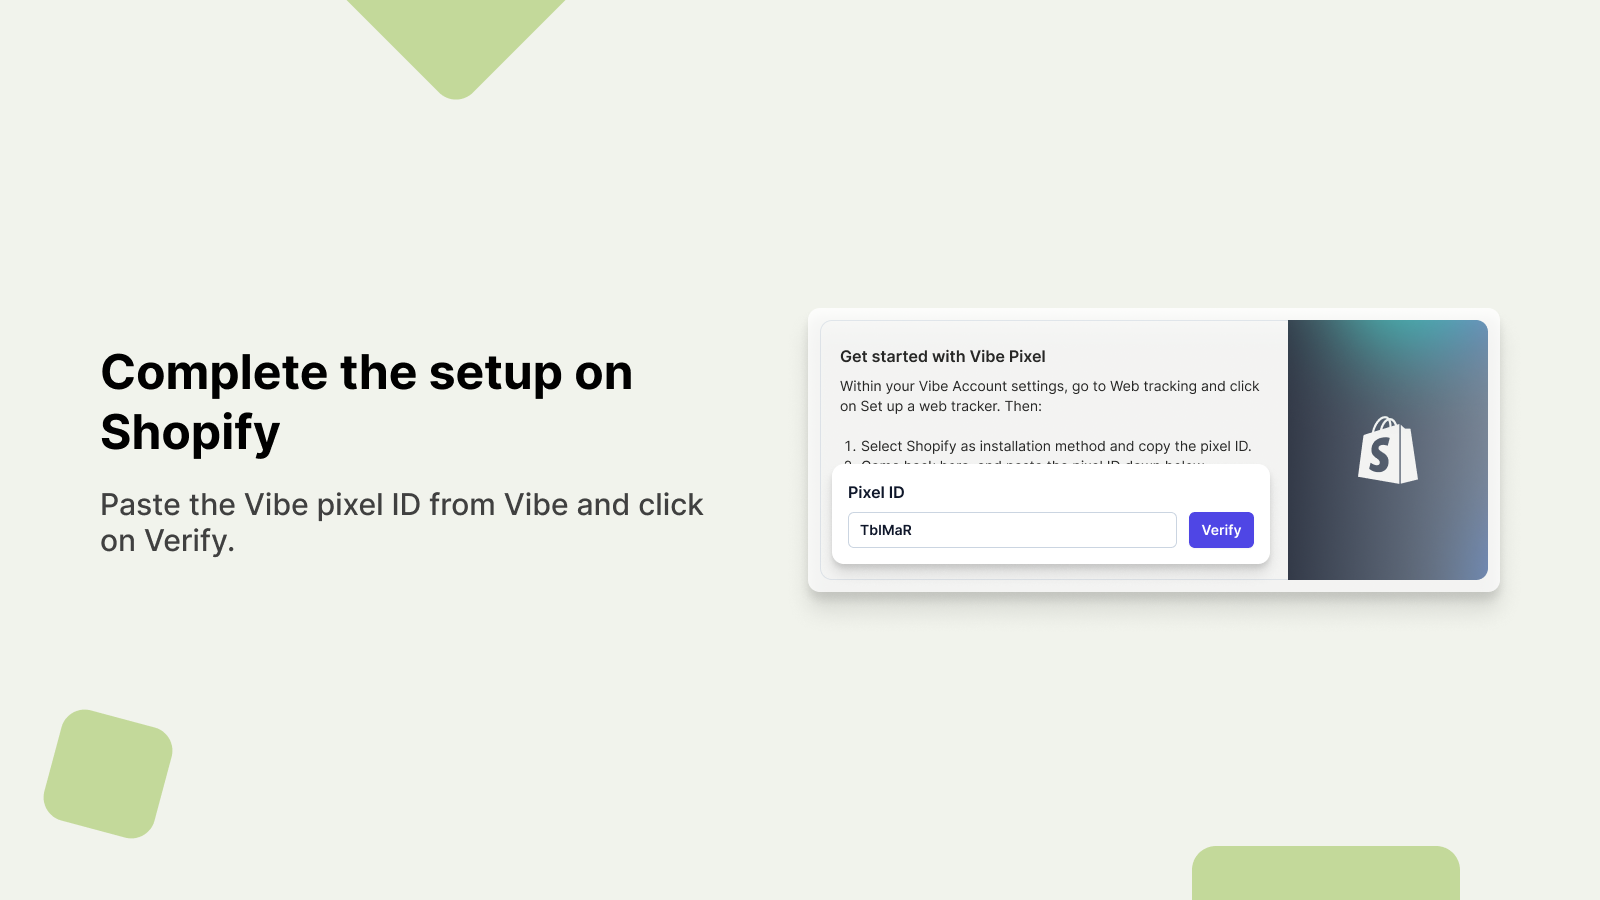Click the white Shopify bag logo

point(1387,450)
